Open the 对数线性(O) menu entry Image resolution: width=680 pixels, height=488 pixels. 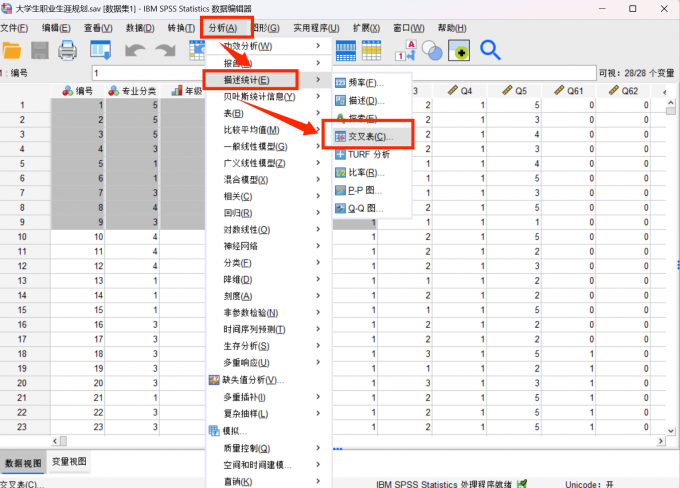(269, 229)
